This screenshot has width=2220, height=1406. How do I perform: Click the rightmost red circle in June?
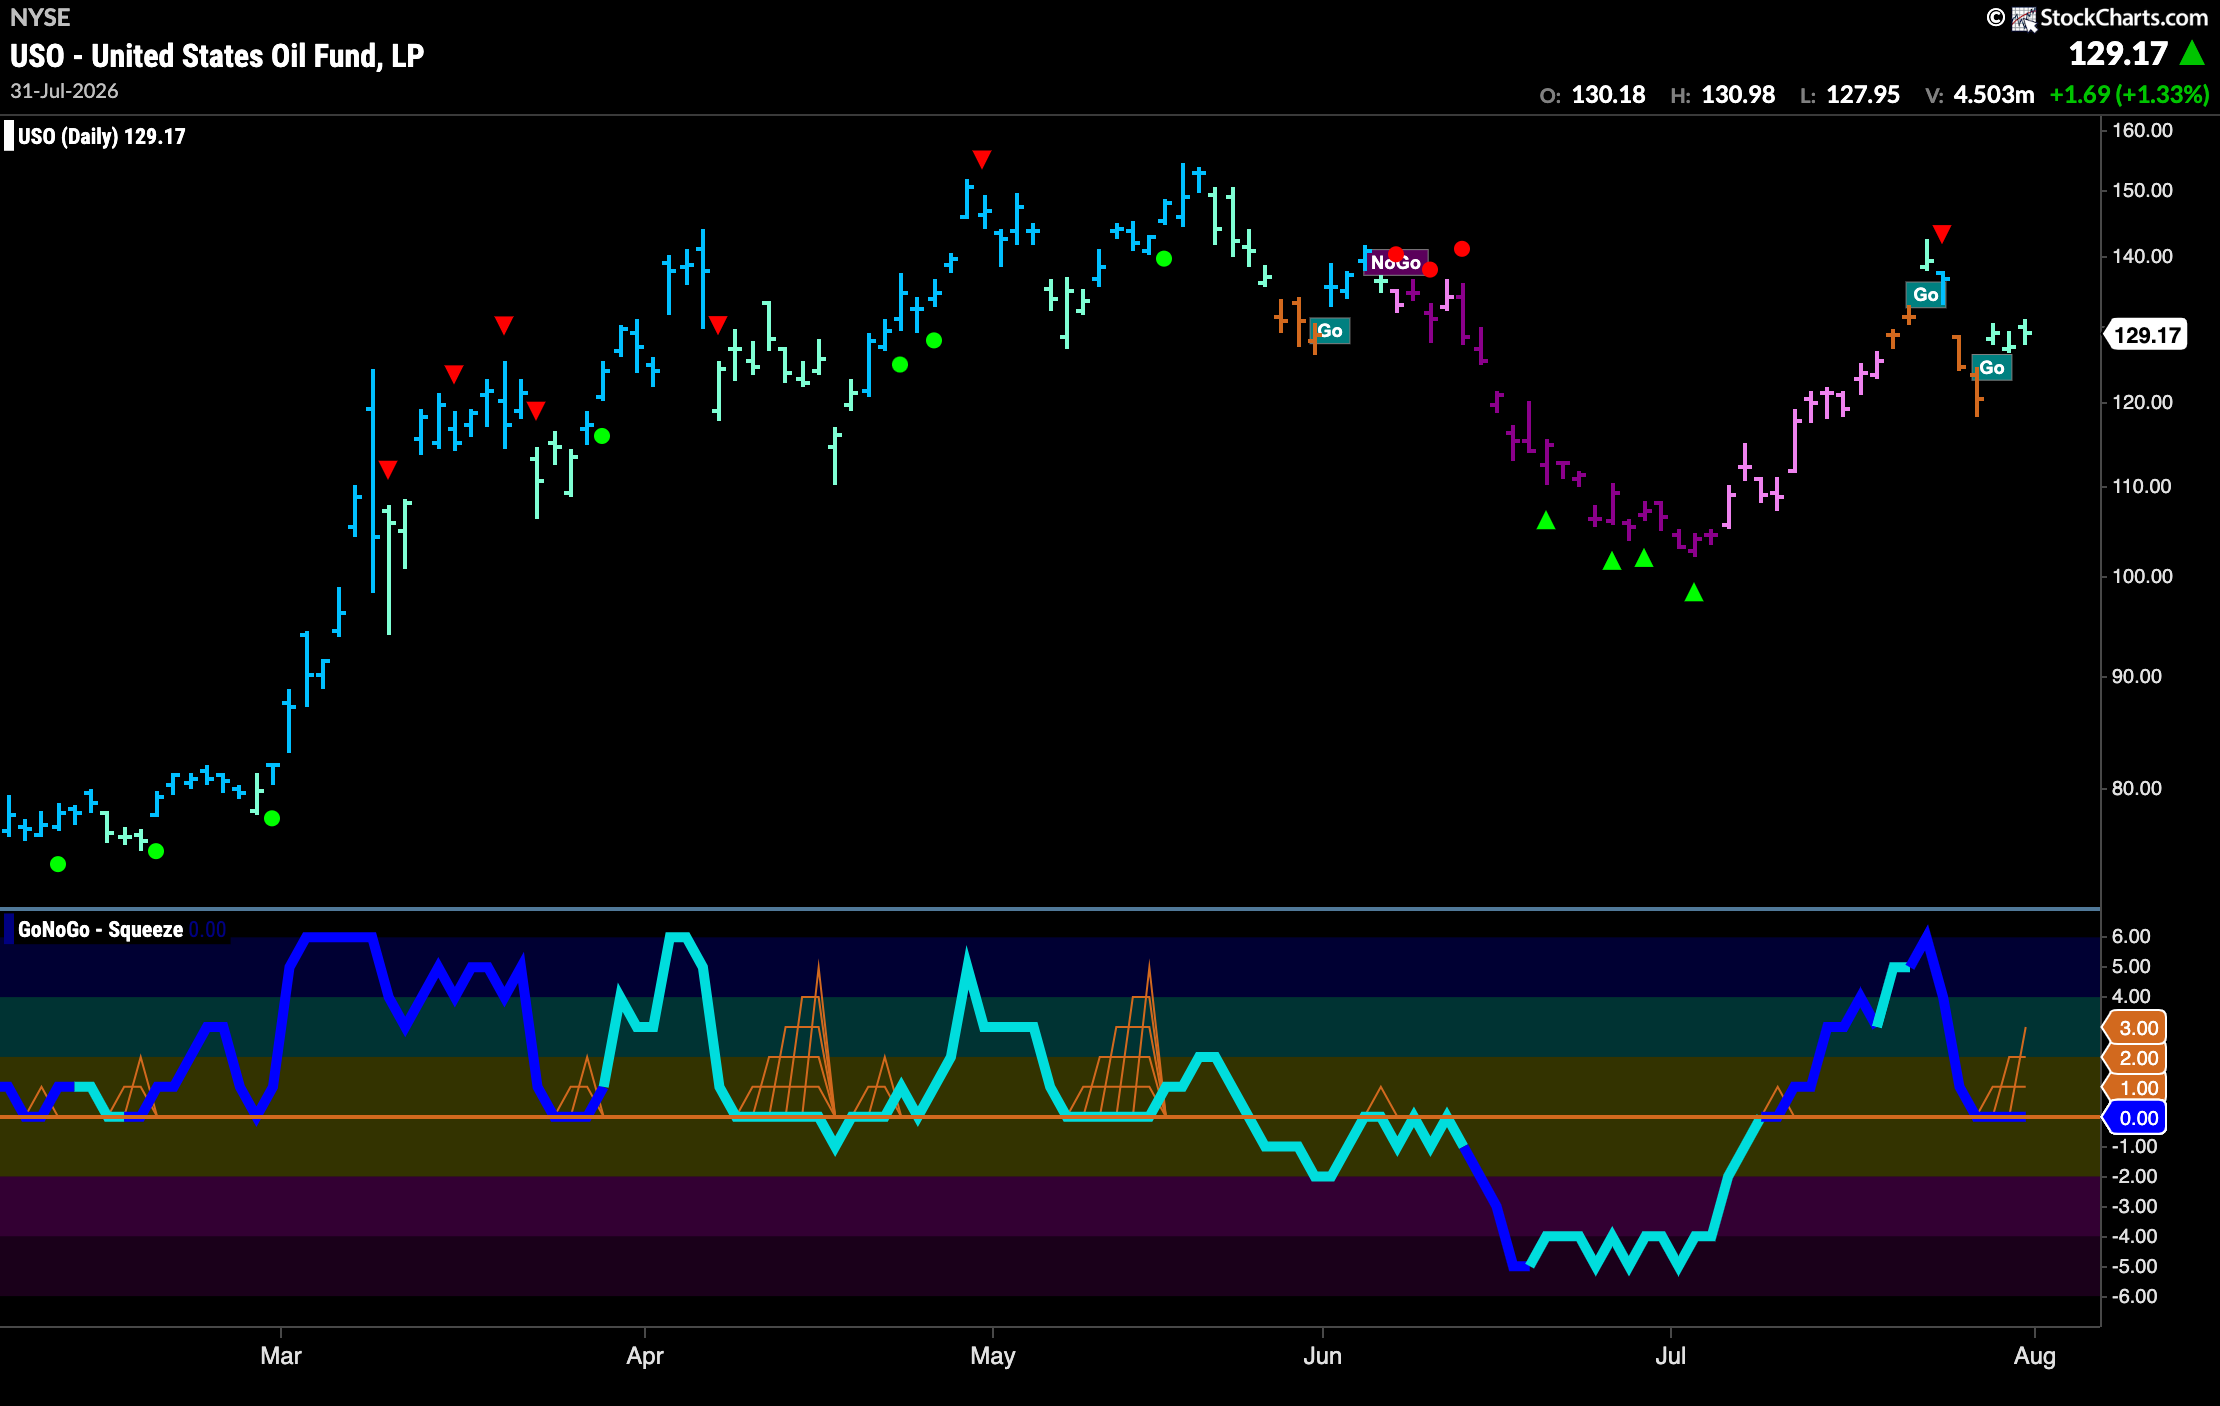1462,249
